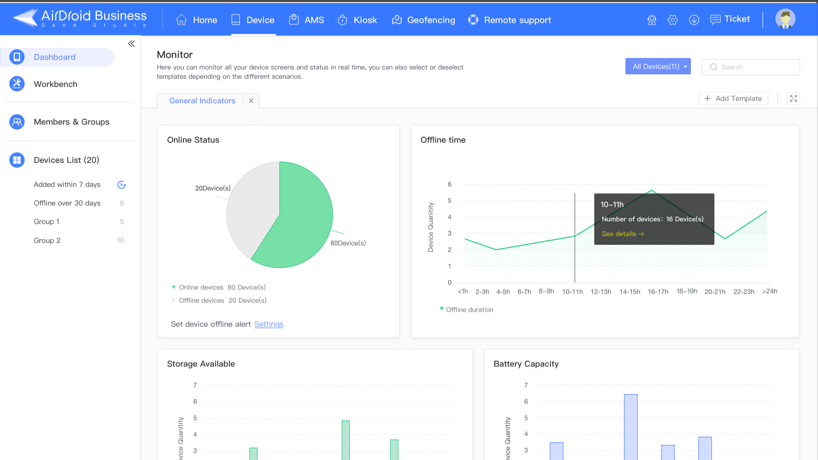The image size is (818, 460).
Task: Expand the Devices List (20) section
Action: point(66,160)
